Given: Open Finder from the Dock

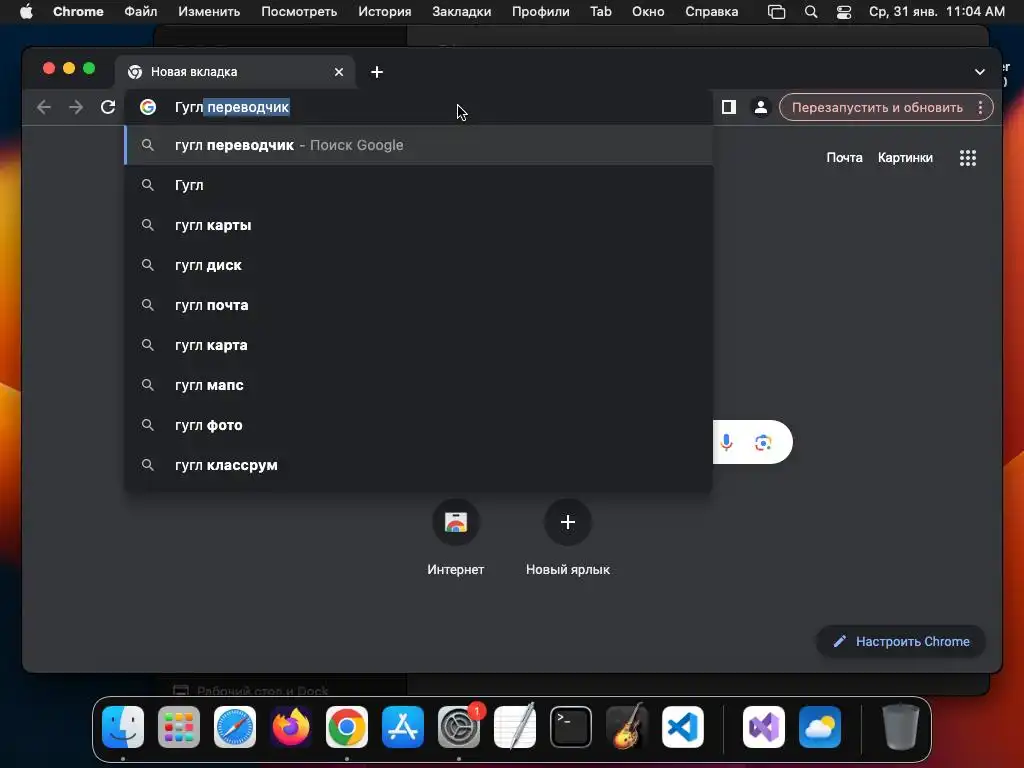Looking at the screenshot, I should coord(123,727).
